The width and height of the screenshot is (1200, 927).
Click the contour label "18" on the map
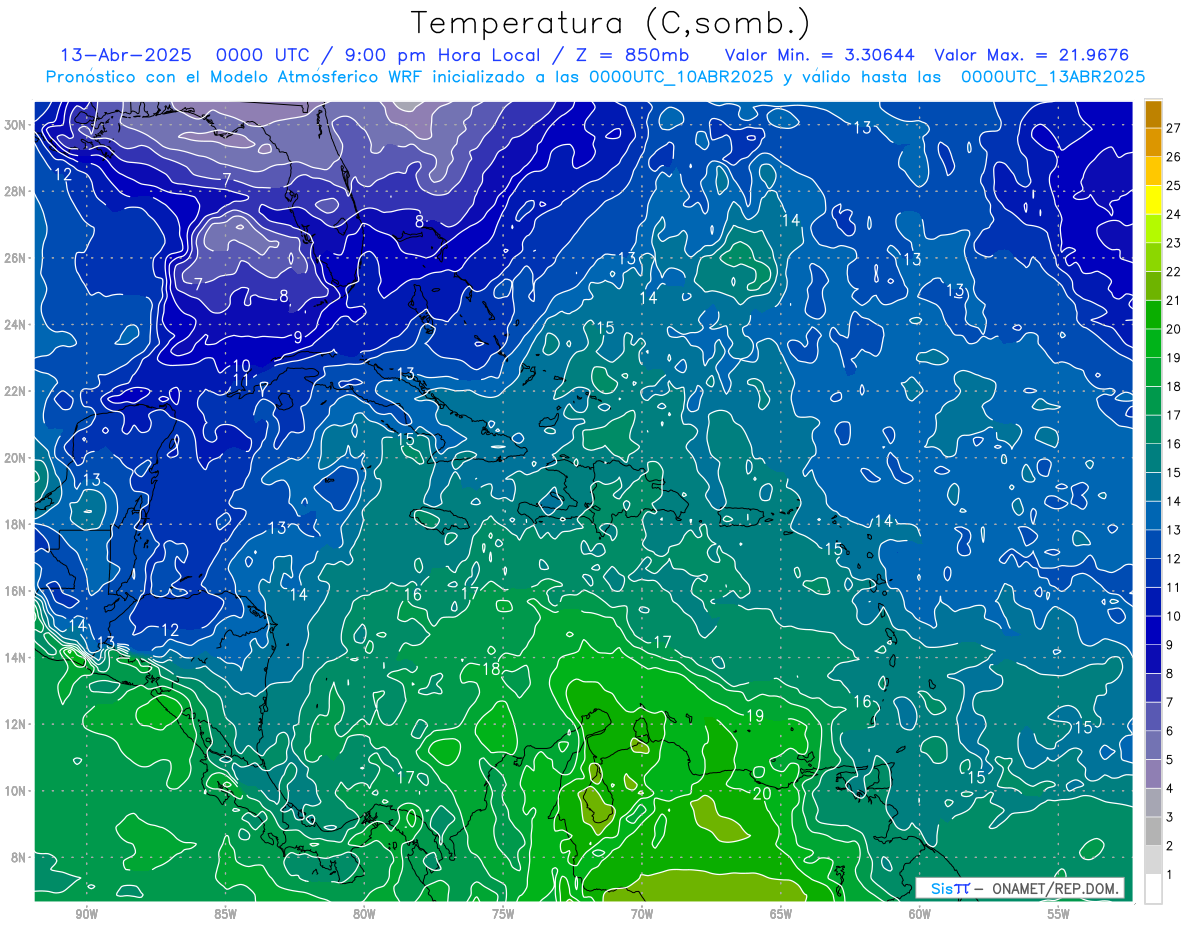click(x=491, y=669)
